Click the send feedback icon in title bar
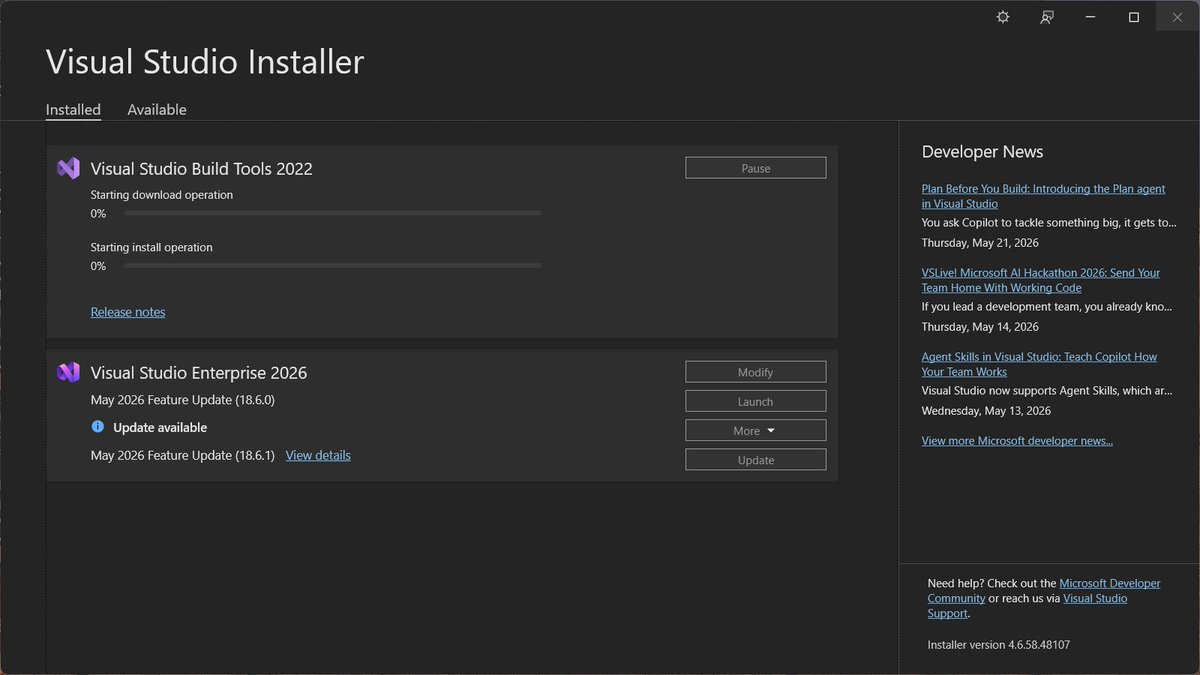Image resolution: width=1200 pixels, height=675 pixels. pyautogui.click(x=1047, y=17)
